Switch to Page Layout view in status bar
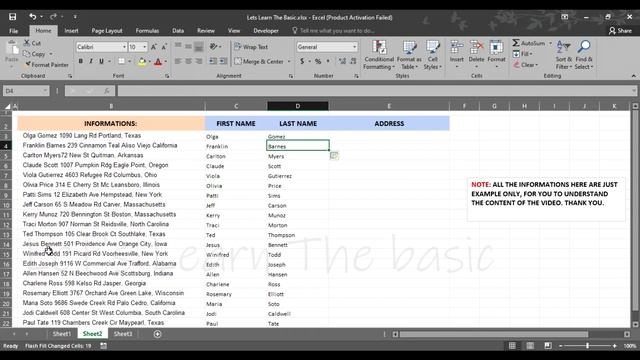640x360 pixels. (530, 346)
